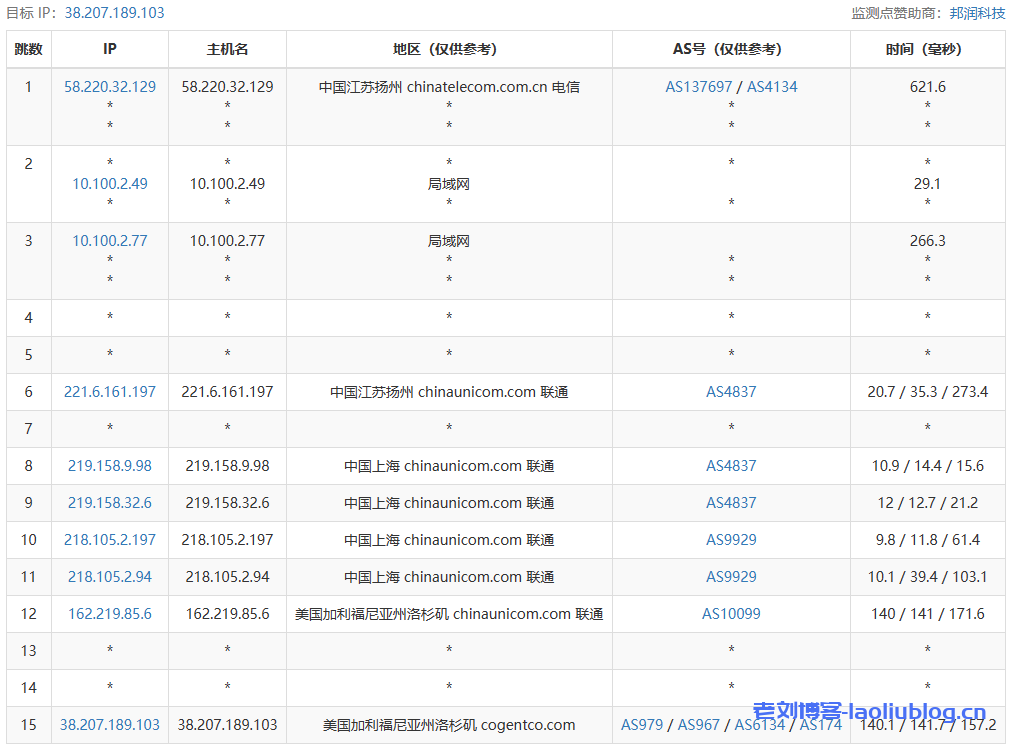Open IP link 218.105.2.197

110,539
